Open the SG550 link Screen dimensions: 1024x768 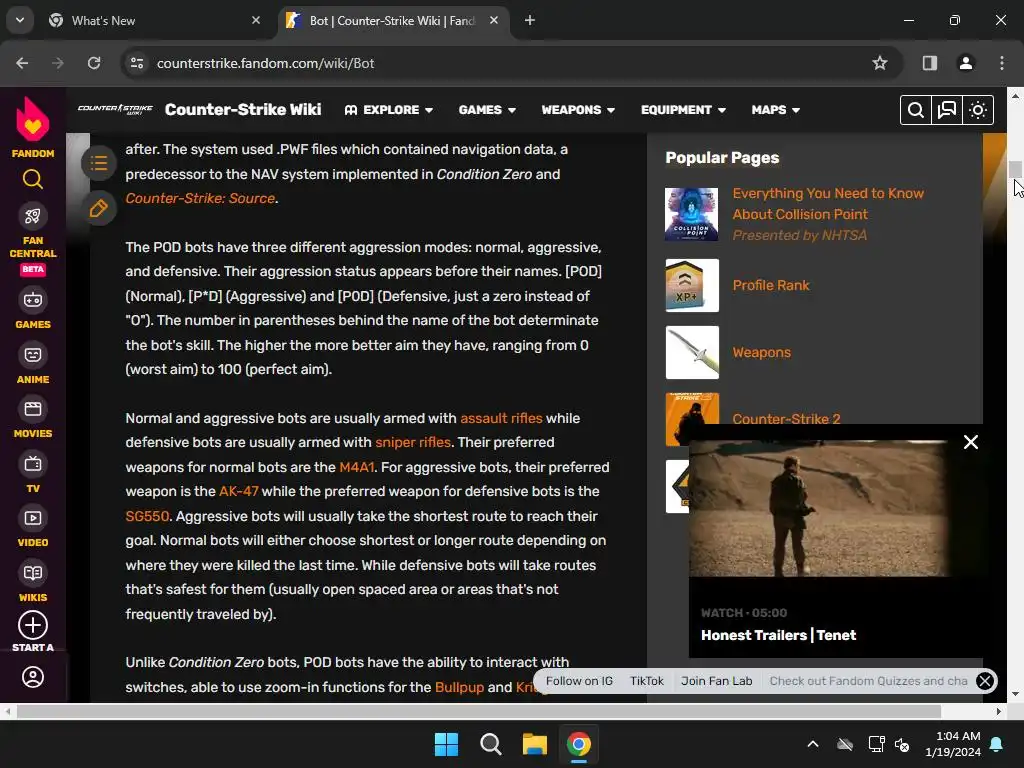click(147, 516)
